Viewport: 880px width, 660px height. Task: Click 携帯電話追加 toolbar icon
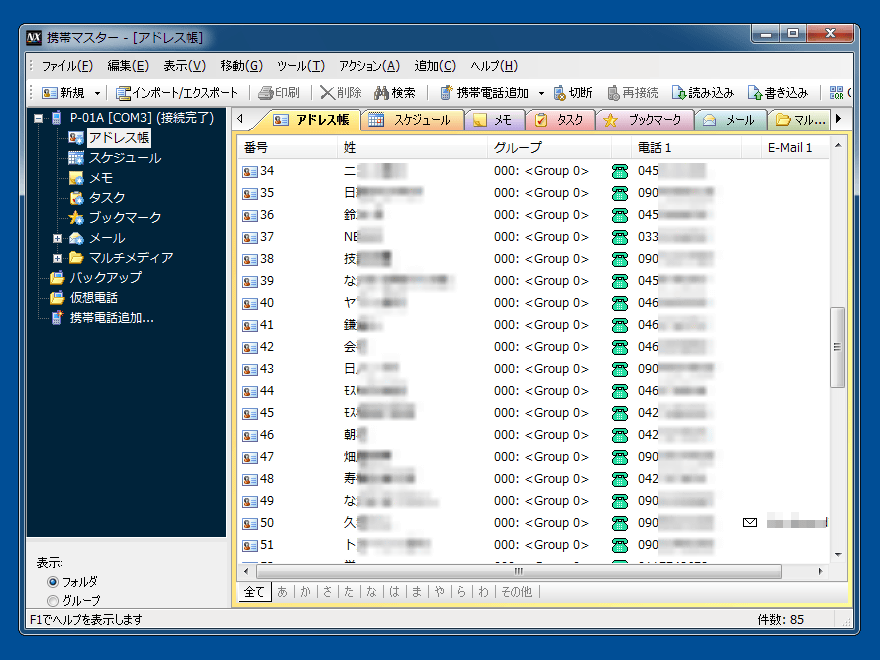[446, 93]
